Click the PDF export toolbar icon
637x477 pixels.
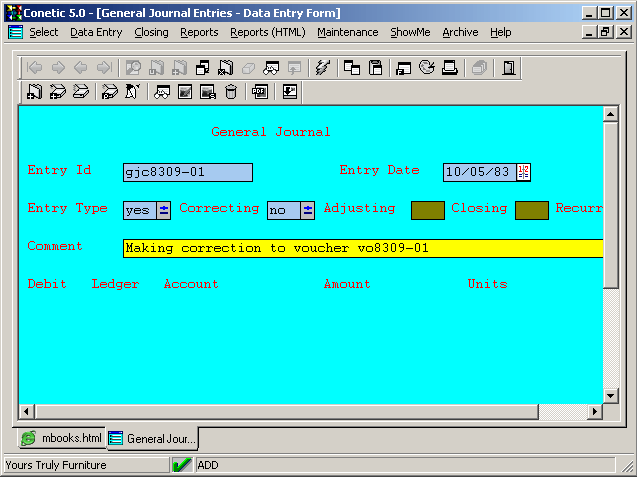coord(259,93)
